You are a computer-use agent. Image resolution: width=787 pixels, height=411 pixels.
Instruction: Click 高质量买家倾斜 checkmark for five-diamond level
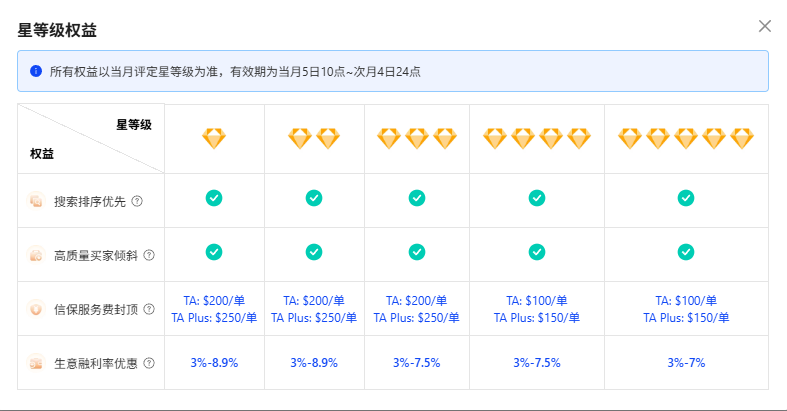tap(686, 252)
